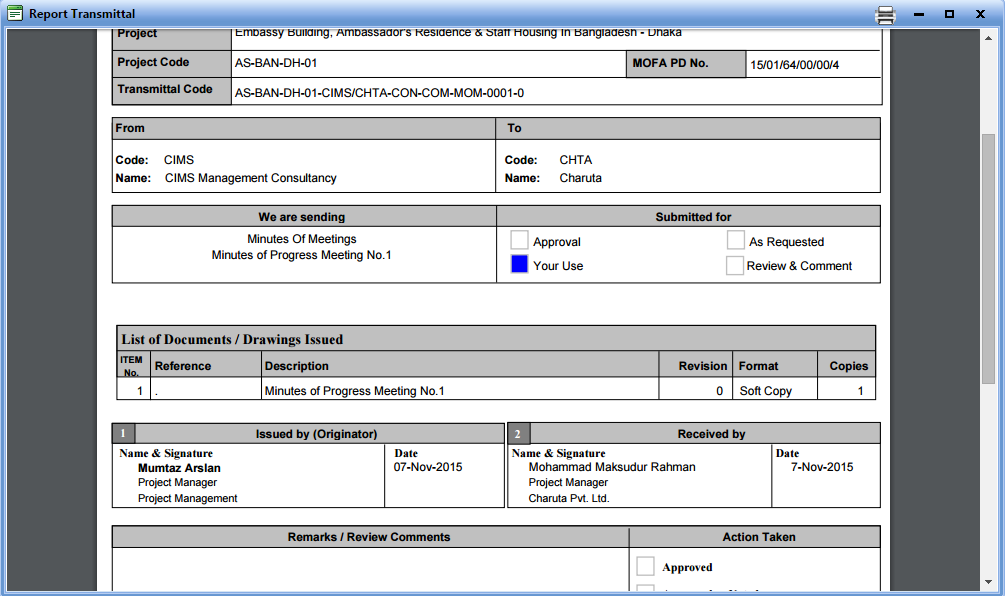Minimize the Report Transmittal window
The image size is (1005, 596).
[919, 14]
